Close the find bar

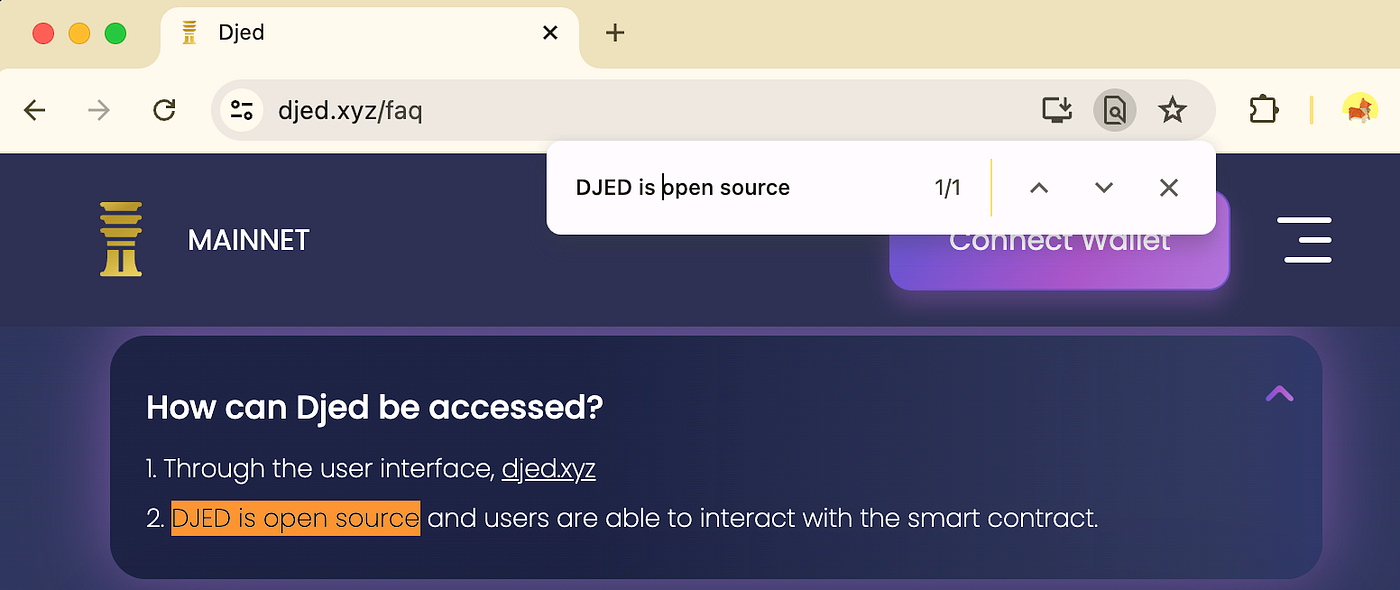point(1168,188)
